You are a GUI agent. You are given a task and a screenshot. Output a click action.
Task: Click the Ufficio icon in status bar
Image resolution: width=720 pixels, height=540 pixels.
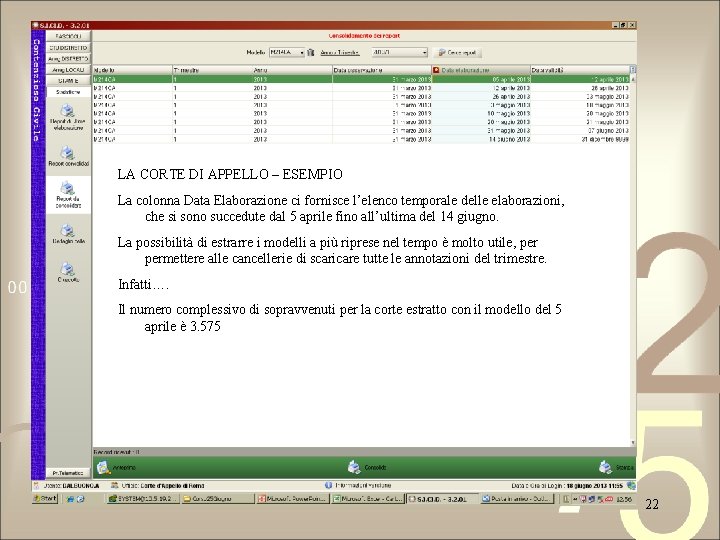(x=114, y=485)
